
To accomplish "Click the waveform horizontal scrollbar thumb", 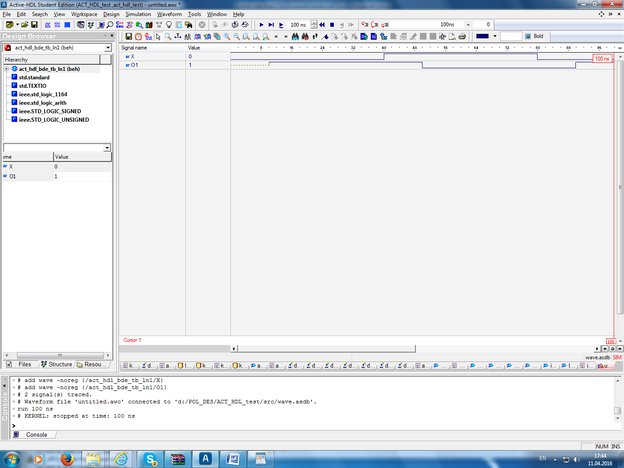I will pyautogui.click(x=326, y=349).
